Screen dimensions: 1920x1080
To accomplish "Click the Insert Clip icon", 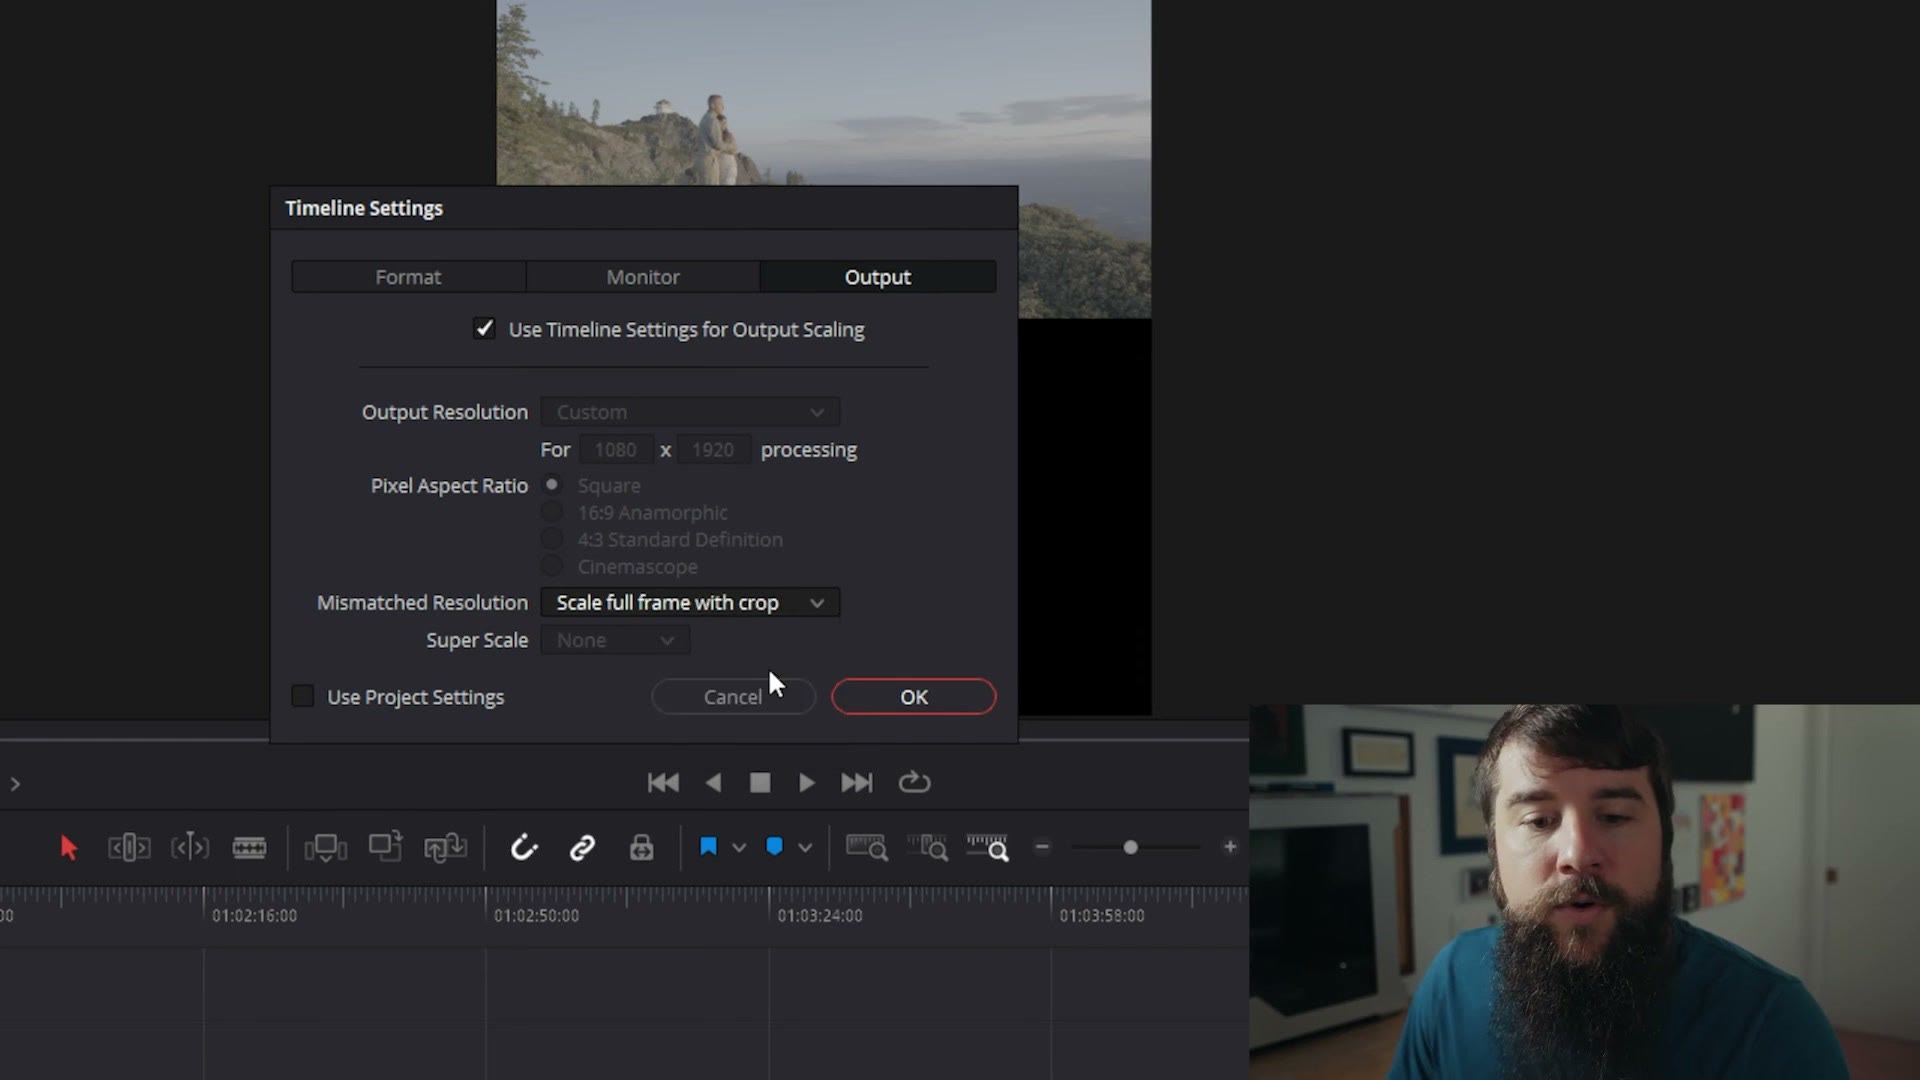I will tap(325, 848).
